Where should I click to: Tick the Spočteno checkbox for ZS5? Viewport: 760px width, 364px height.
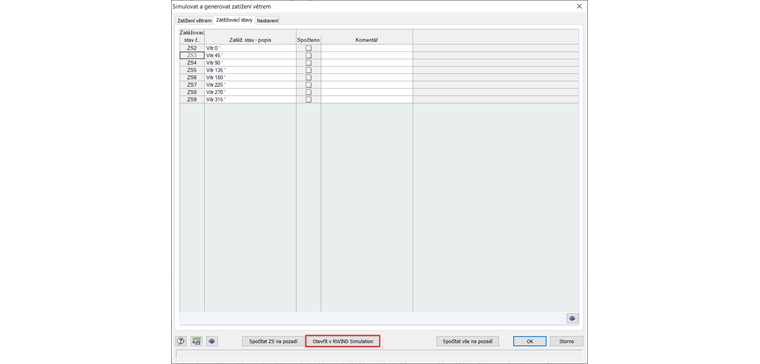pyautogui.click(x=308, y=70)
